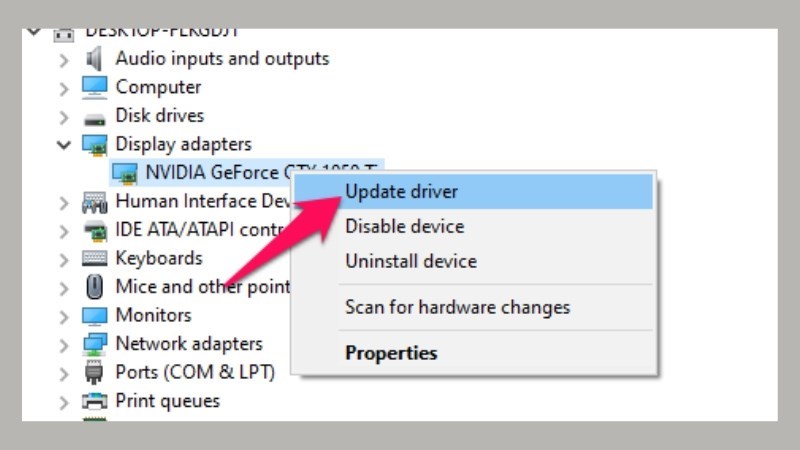The height and width of the screenshot is (450, 800).
Task: Choose Update driver from the context menu
Action: coord(401,191)
